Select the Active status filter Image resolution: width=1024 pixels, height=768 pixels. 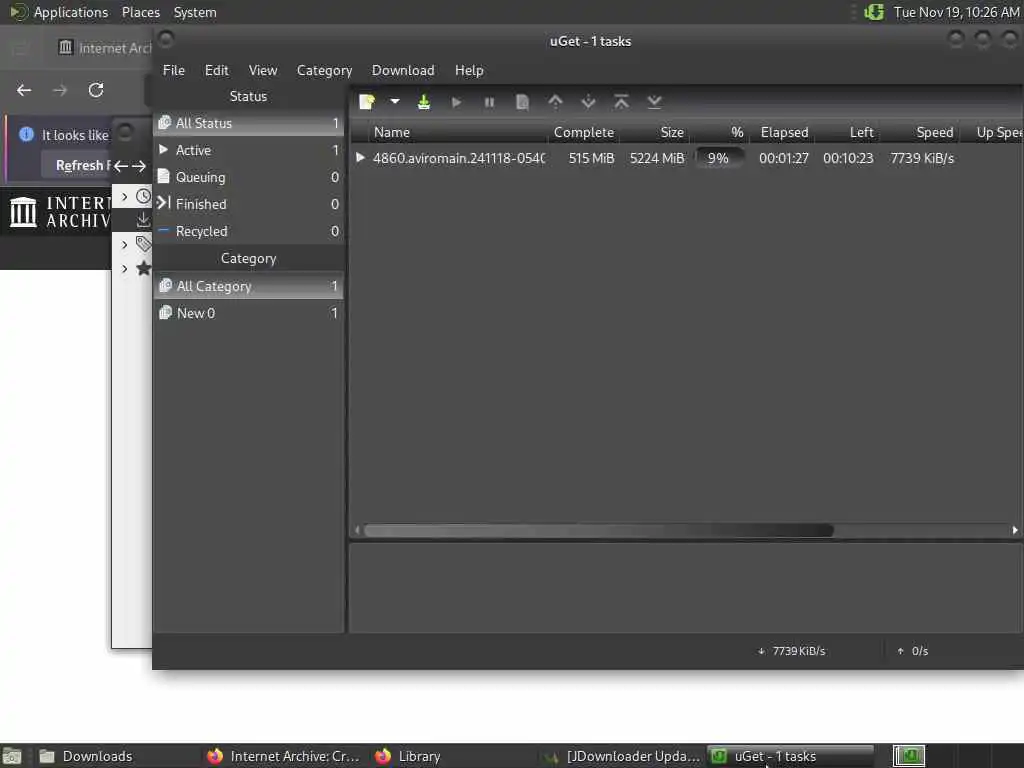click(x=248, y=150)
